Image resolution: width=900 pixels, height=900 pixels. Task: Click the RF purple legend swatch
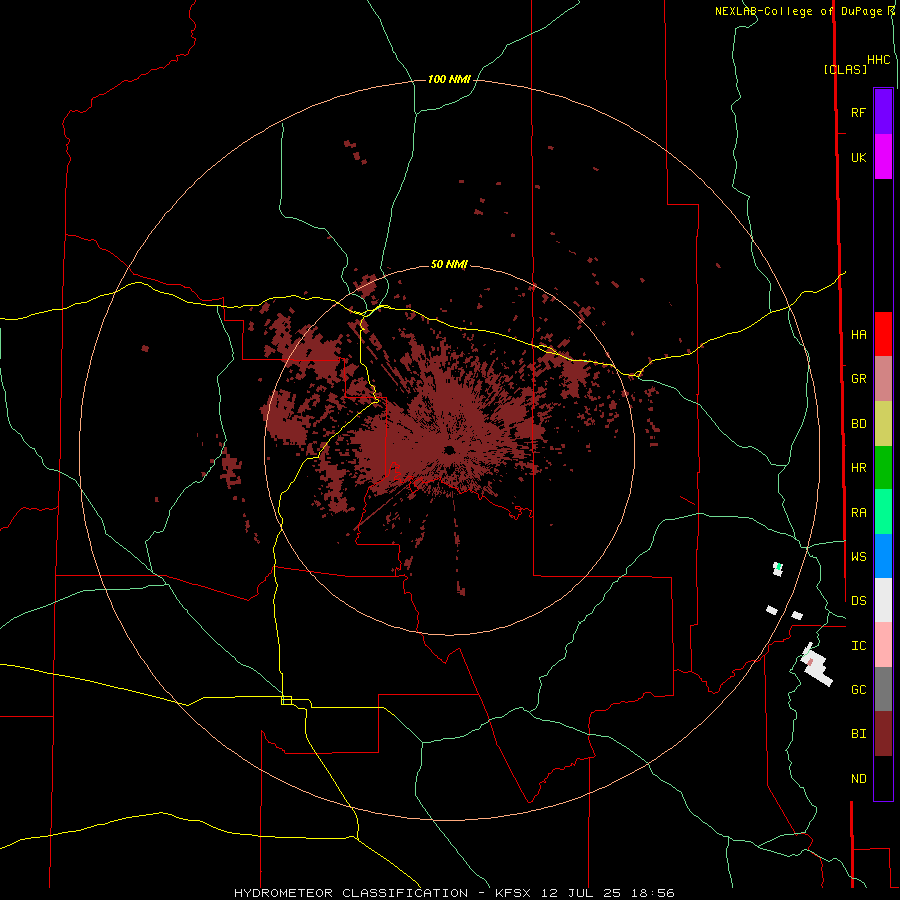[883, 112]
